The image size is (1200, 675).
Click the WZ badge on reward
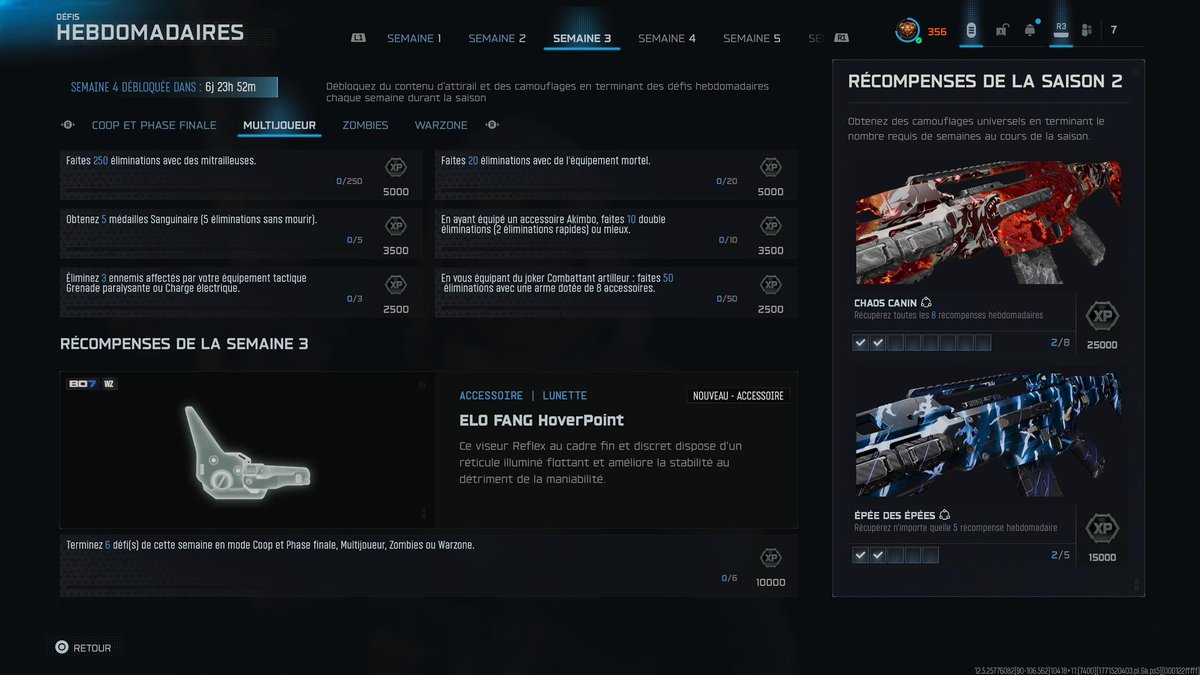point(108,384)
